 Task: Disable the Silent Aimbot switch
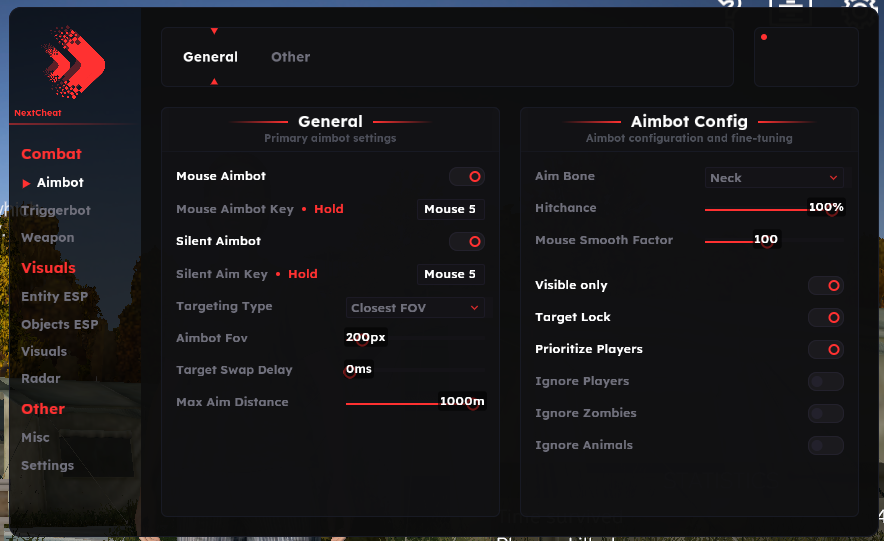tap(466, 241)
